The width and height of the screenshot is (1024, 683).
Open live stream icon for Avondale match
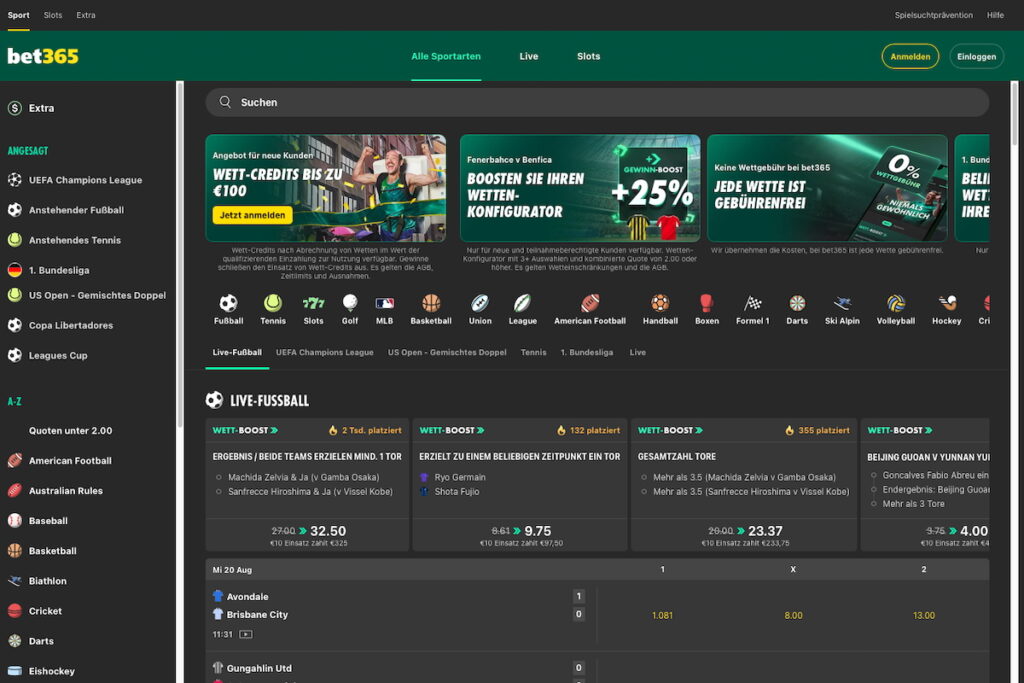tap(246, 634)
